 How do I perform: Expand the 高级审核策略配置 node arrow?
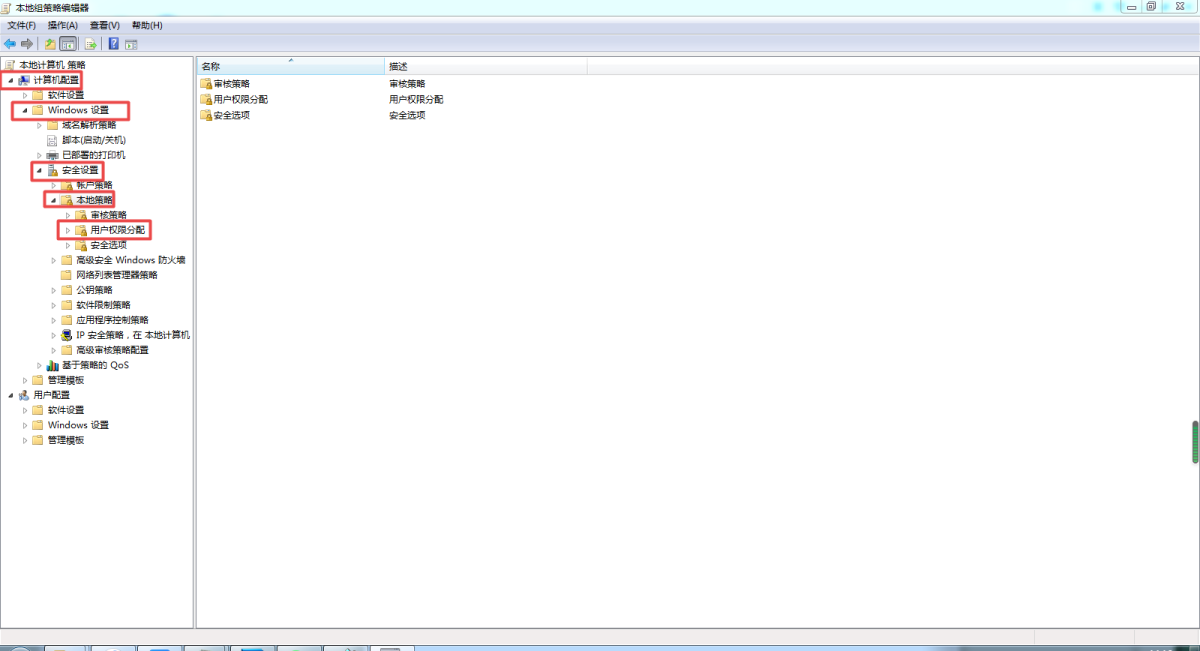(54, 350)
